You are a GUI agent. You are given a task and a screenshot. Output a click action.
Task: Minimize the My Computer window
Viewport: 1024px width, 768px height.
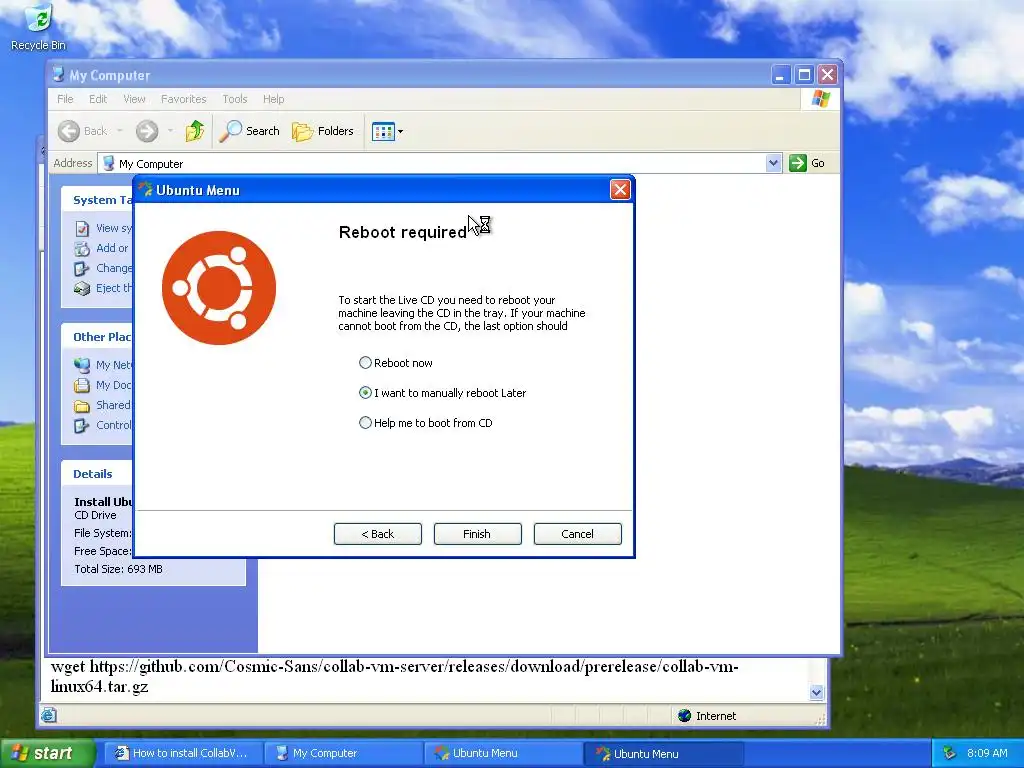(780, 75)
